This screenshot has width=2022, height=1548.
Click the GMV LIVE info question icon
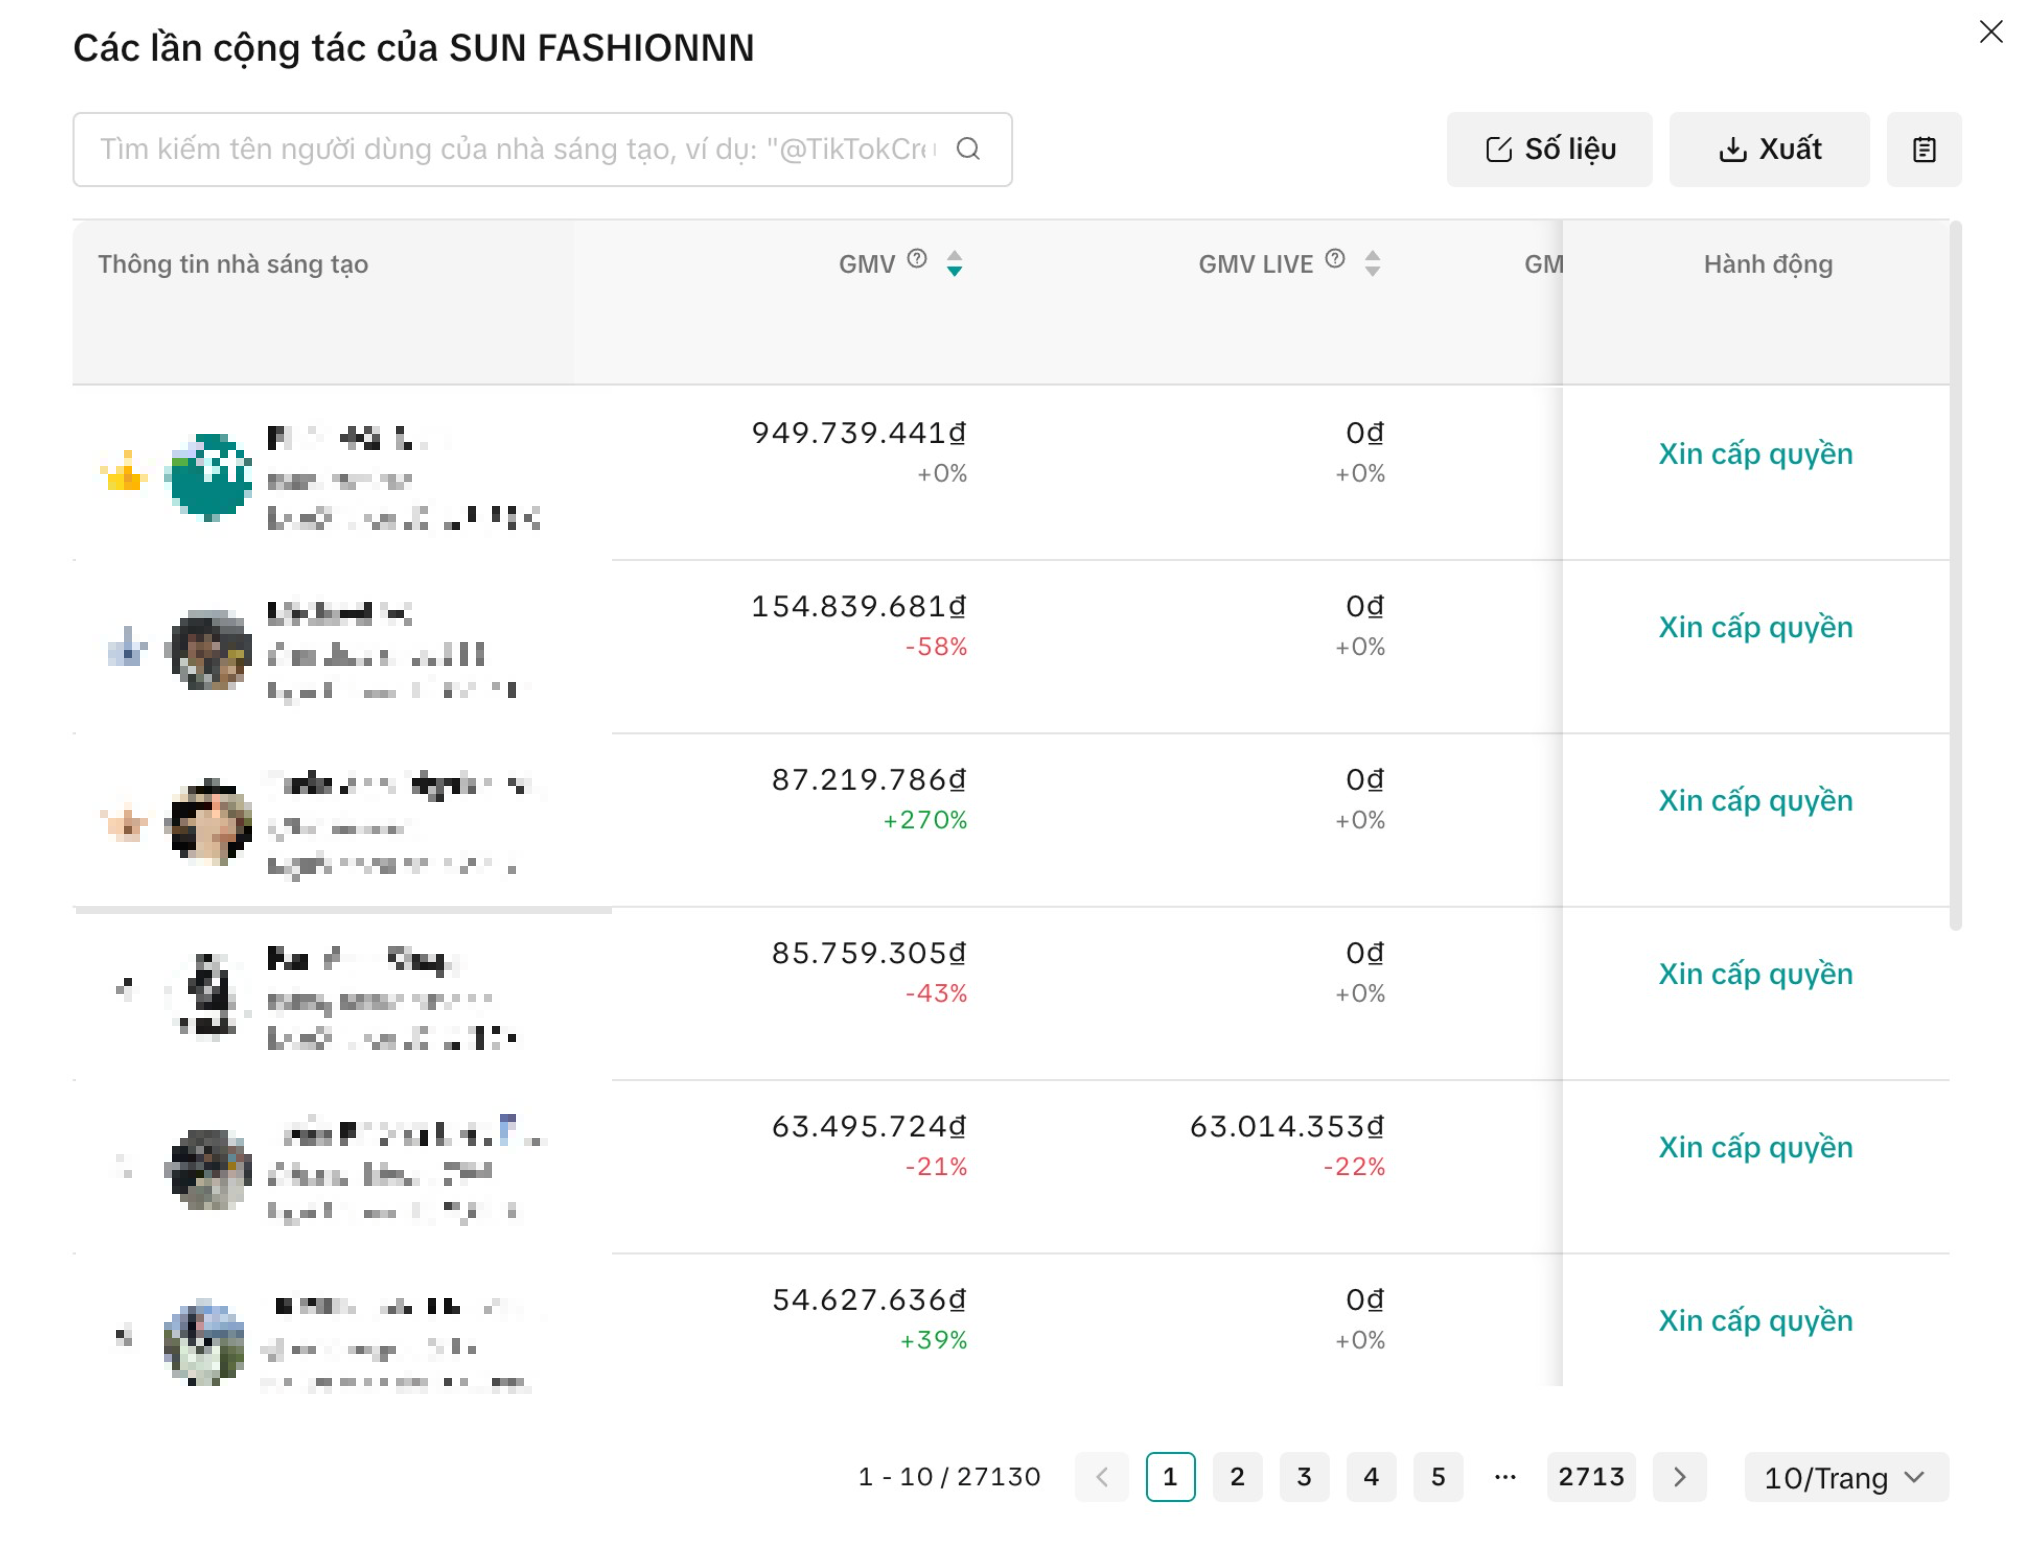[x=1334, y=260]
